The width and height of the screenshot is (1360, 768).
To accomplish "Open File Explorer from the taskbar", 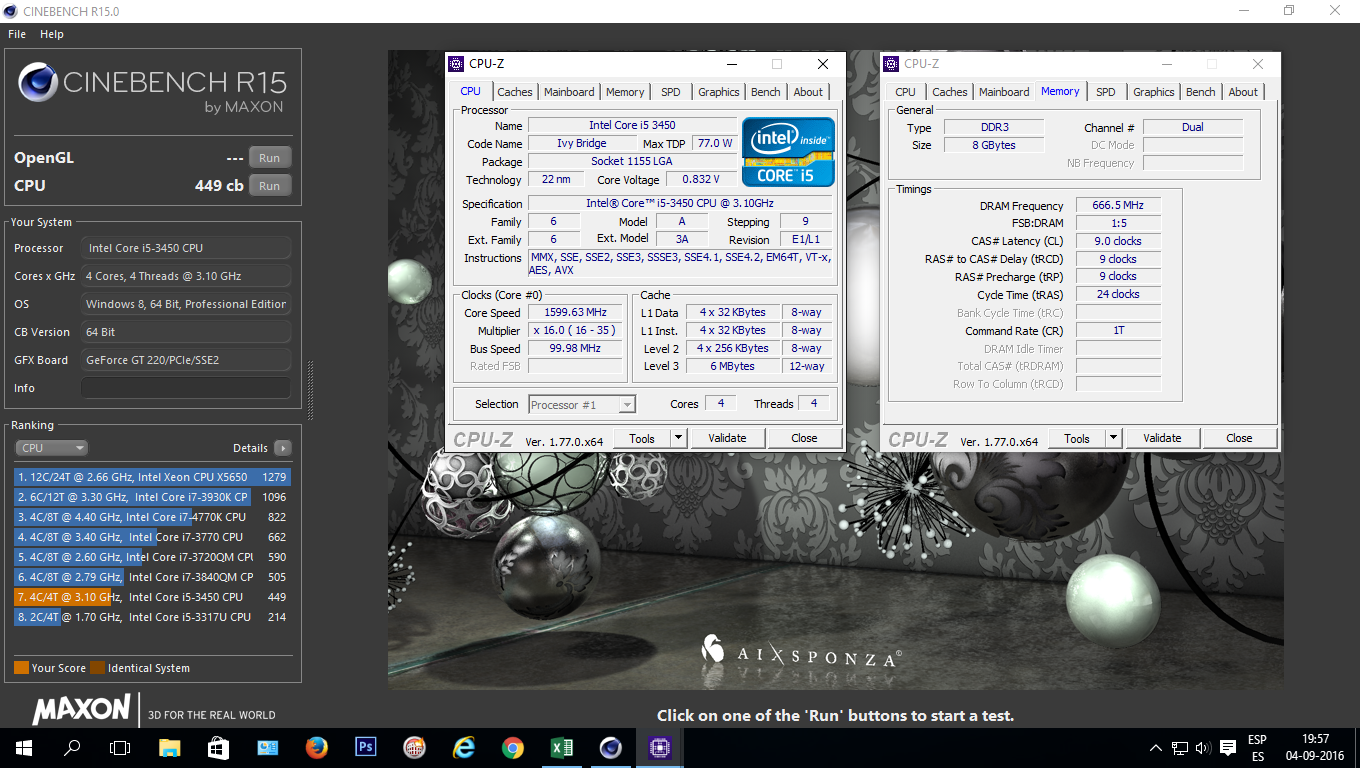I will coord(170,748).
